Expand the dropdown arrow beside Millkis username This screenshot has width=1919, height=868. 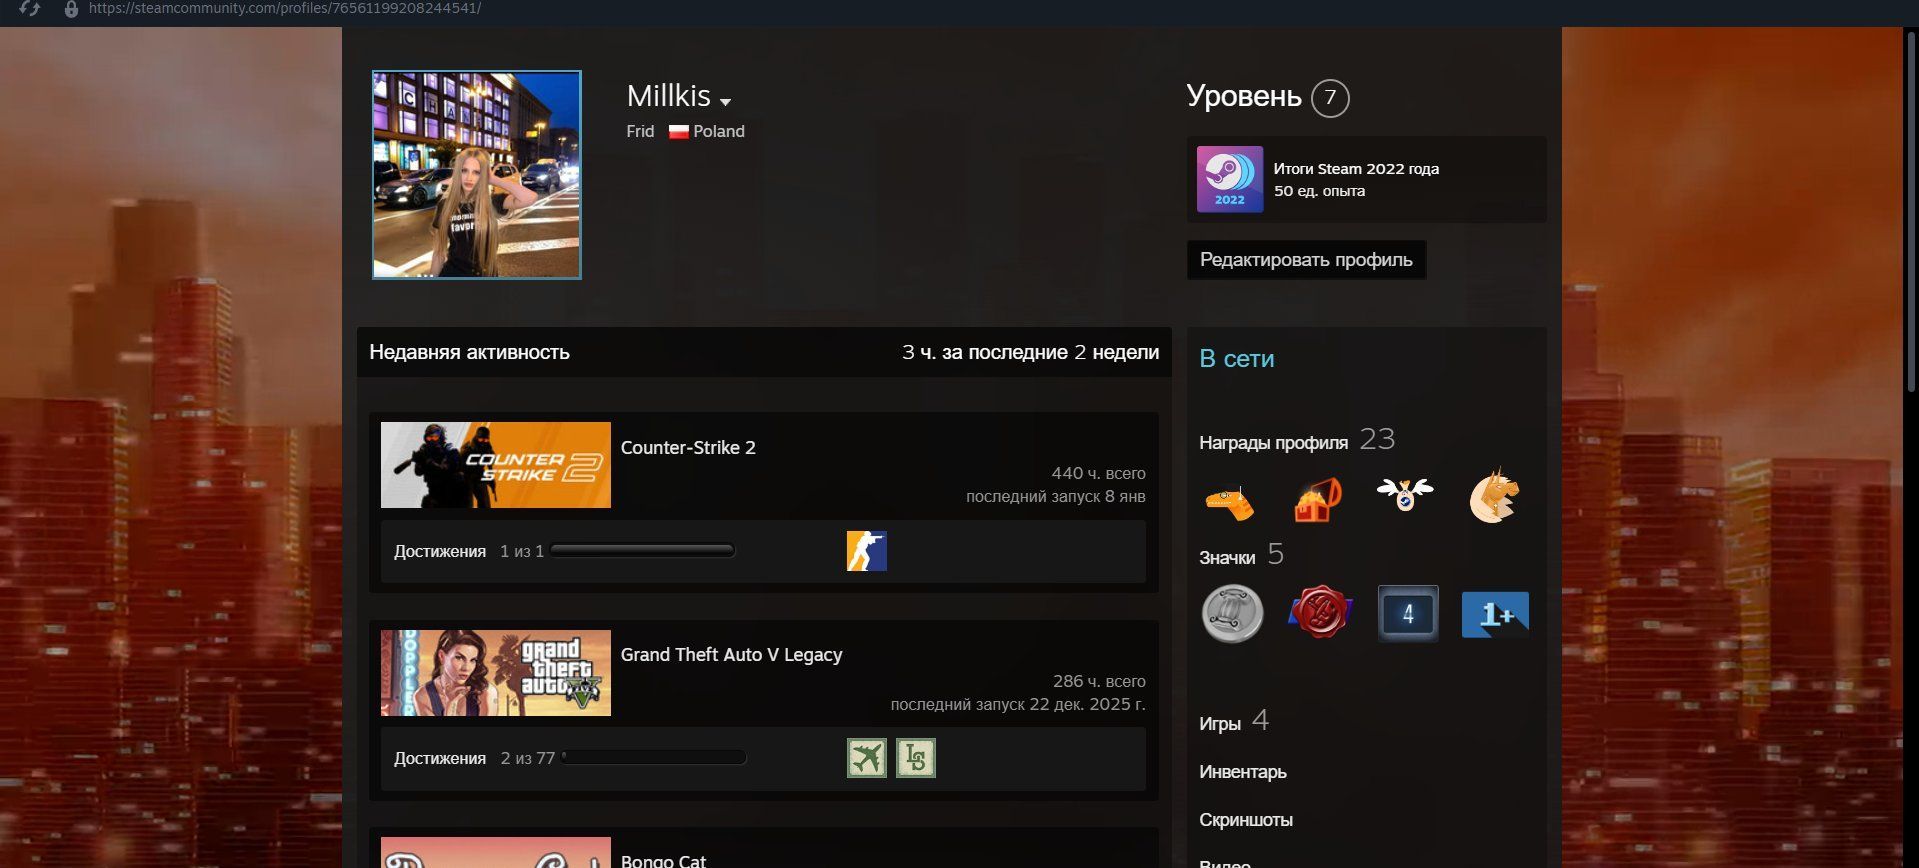coord(725,102)
